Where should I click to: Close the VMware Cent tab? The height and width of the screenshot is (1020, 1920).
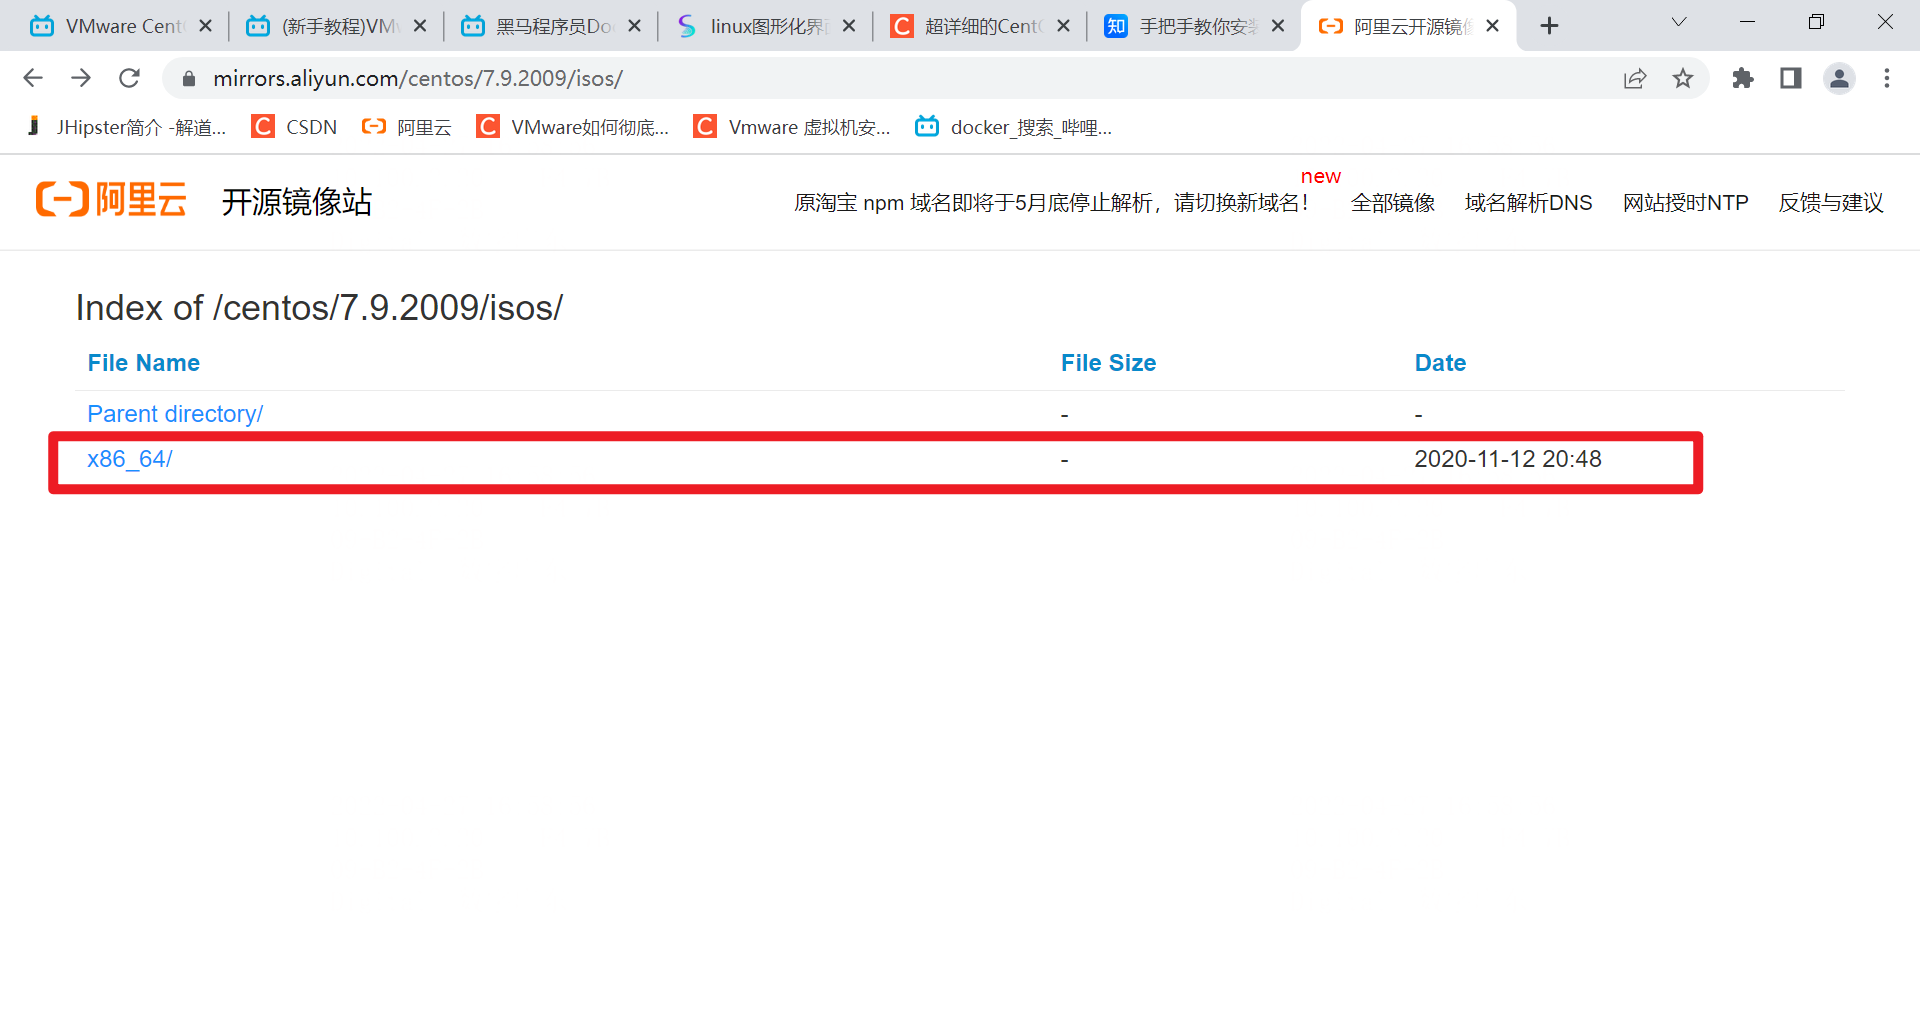205,26
